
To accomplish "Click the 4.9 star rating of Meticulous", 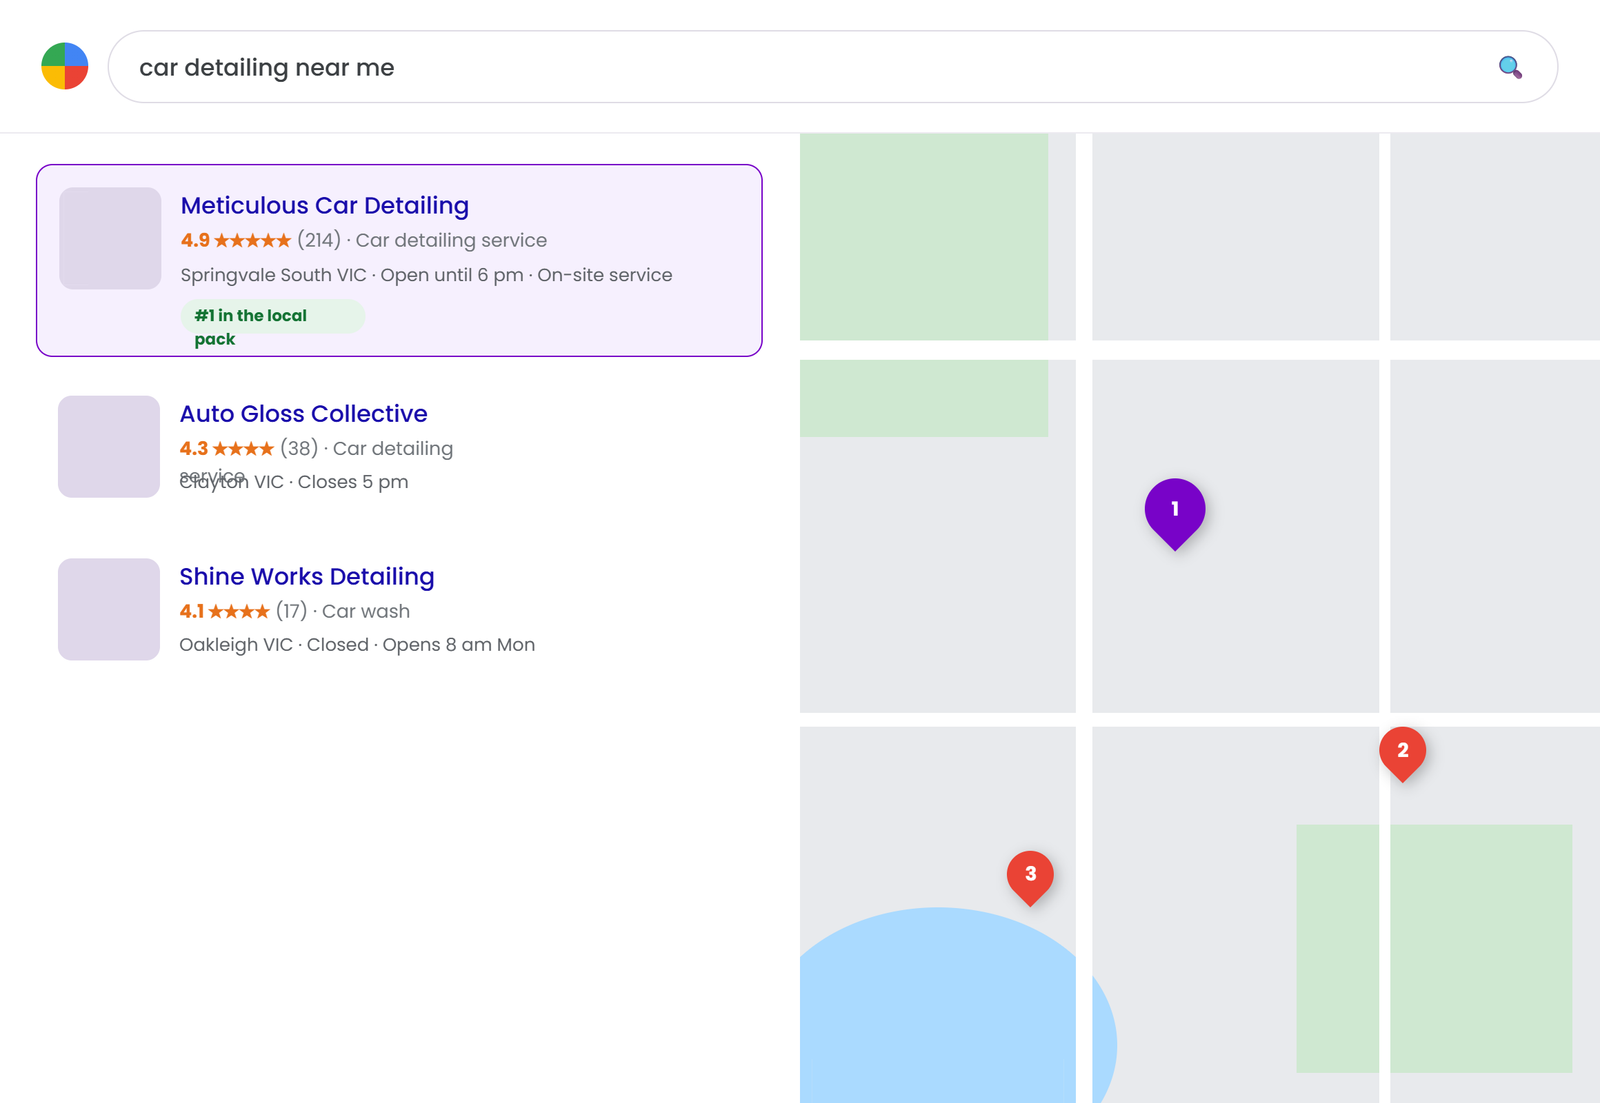I will point(236,240).
